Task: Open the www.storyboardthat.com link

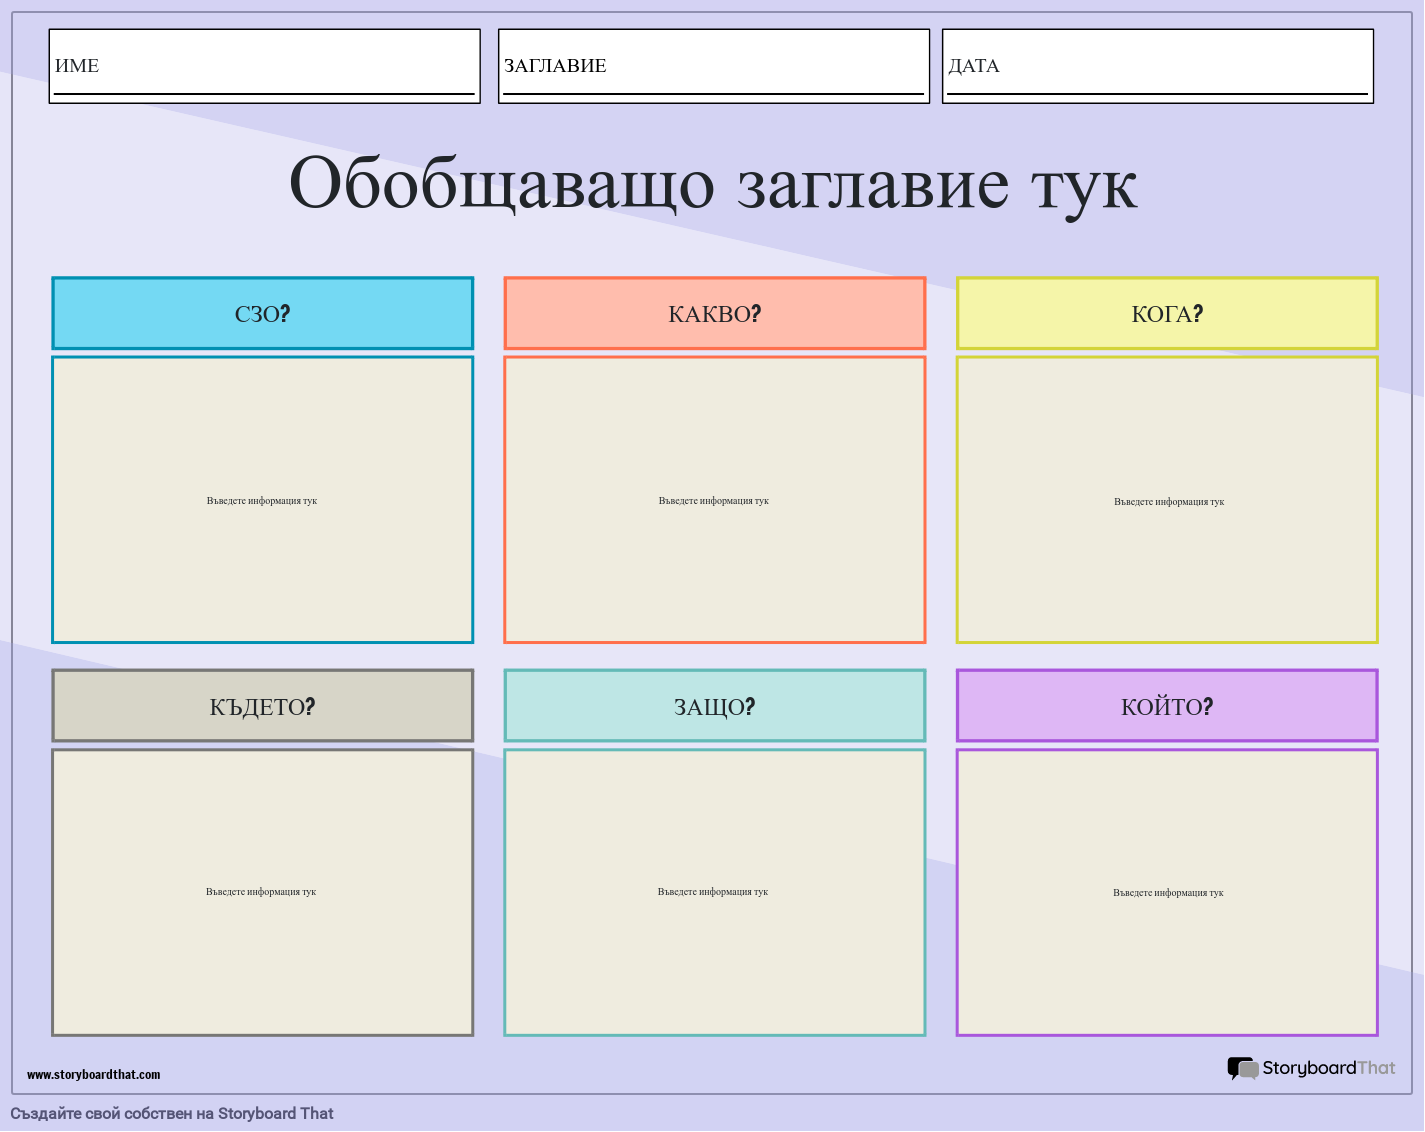Action: pyautogui.click(x=94, y=1075)
